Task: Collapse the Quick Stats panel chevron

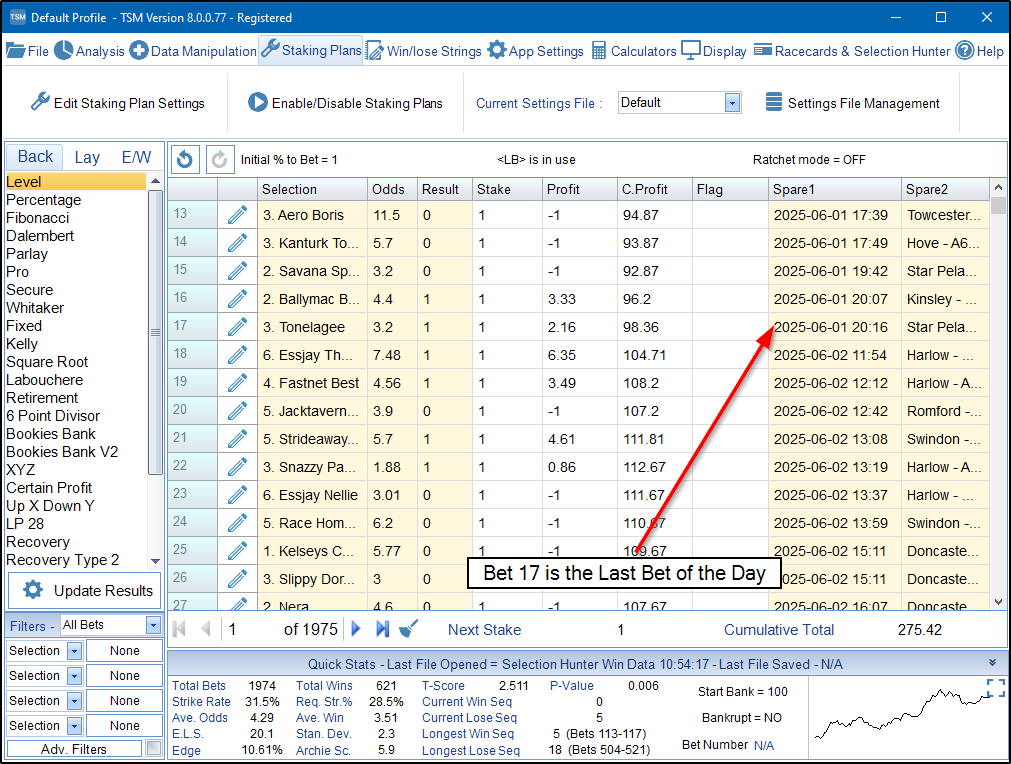Action: point(992,663)
